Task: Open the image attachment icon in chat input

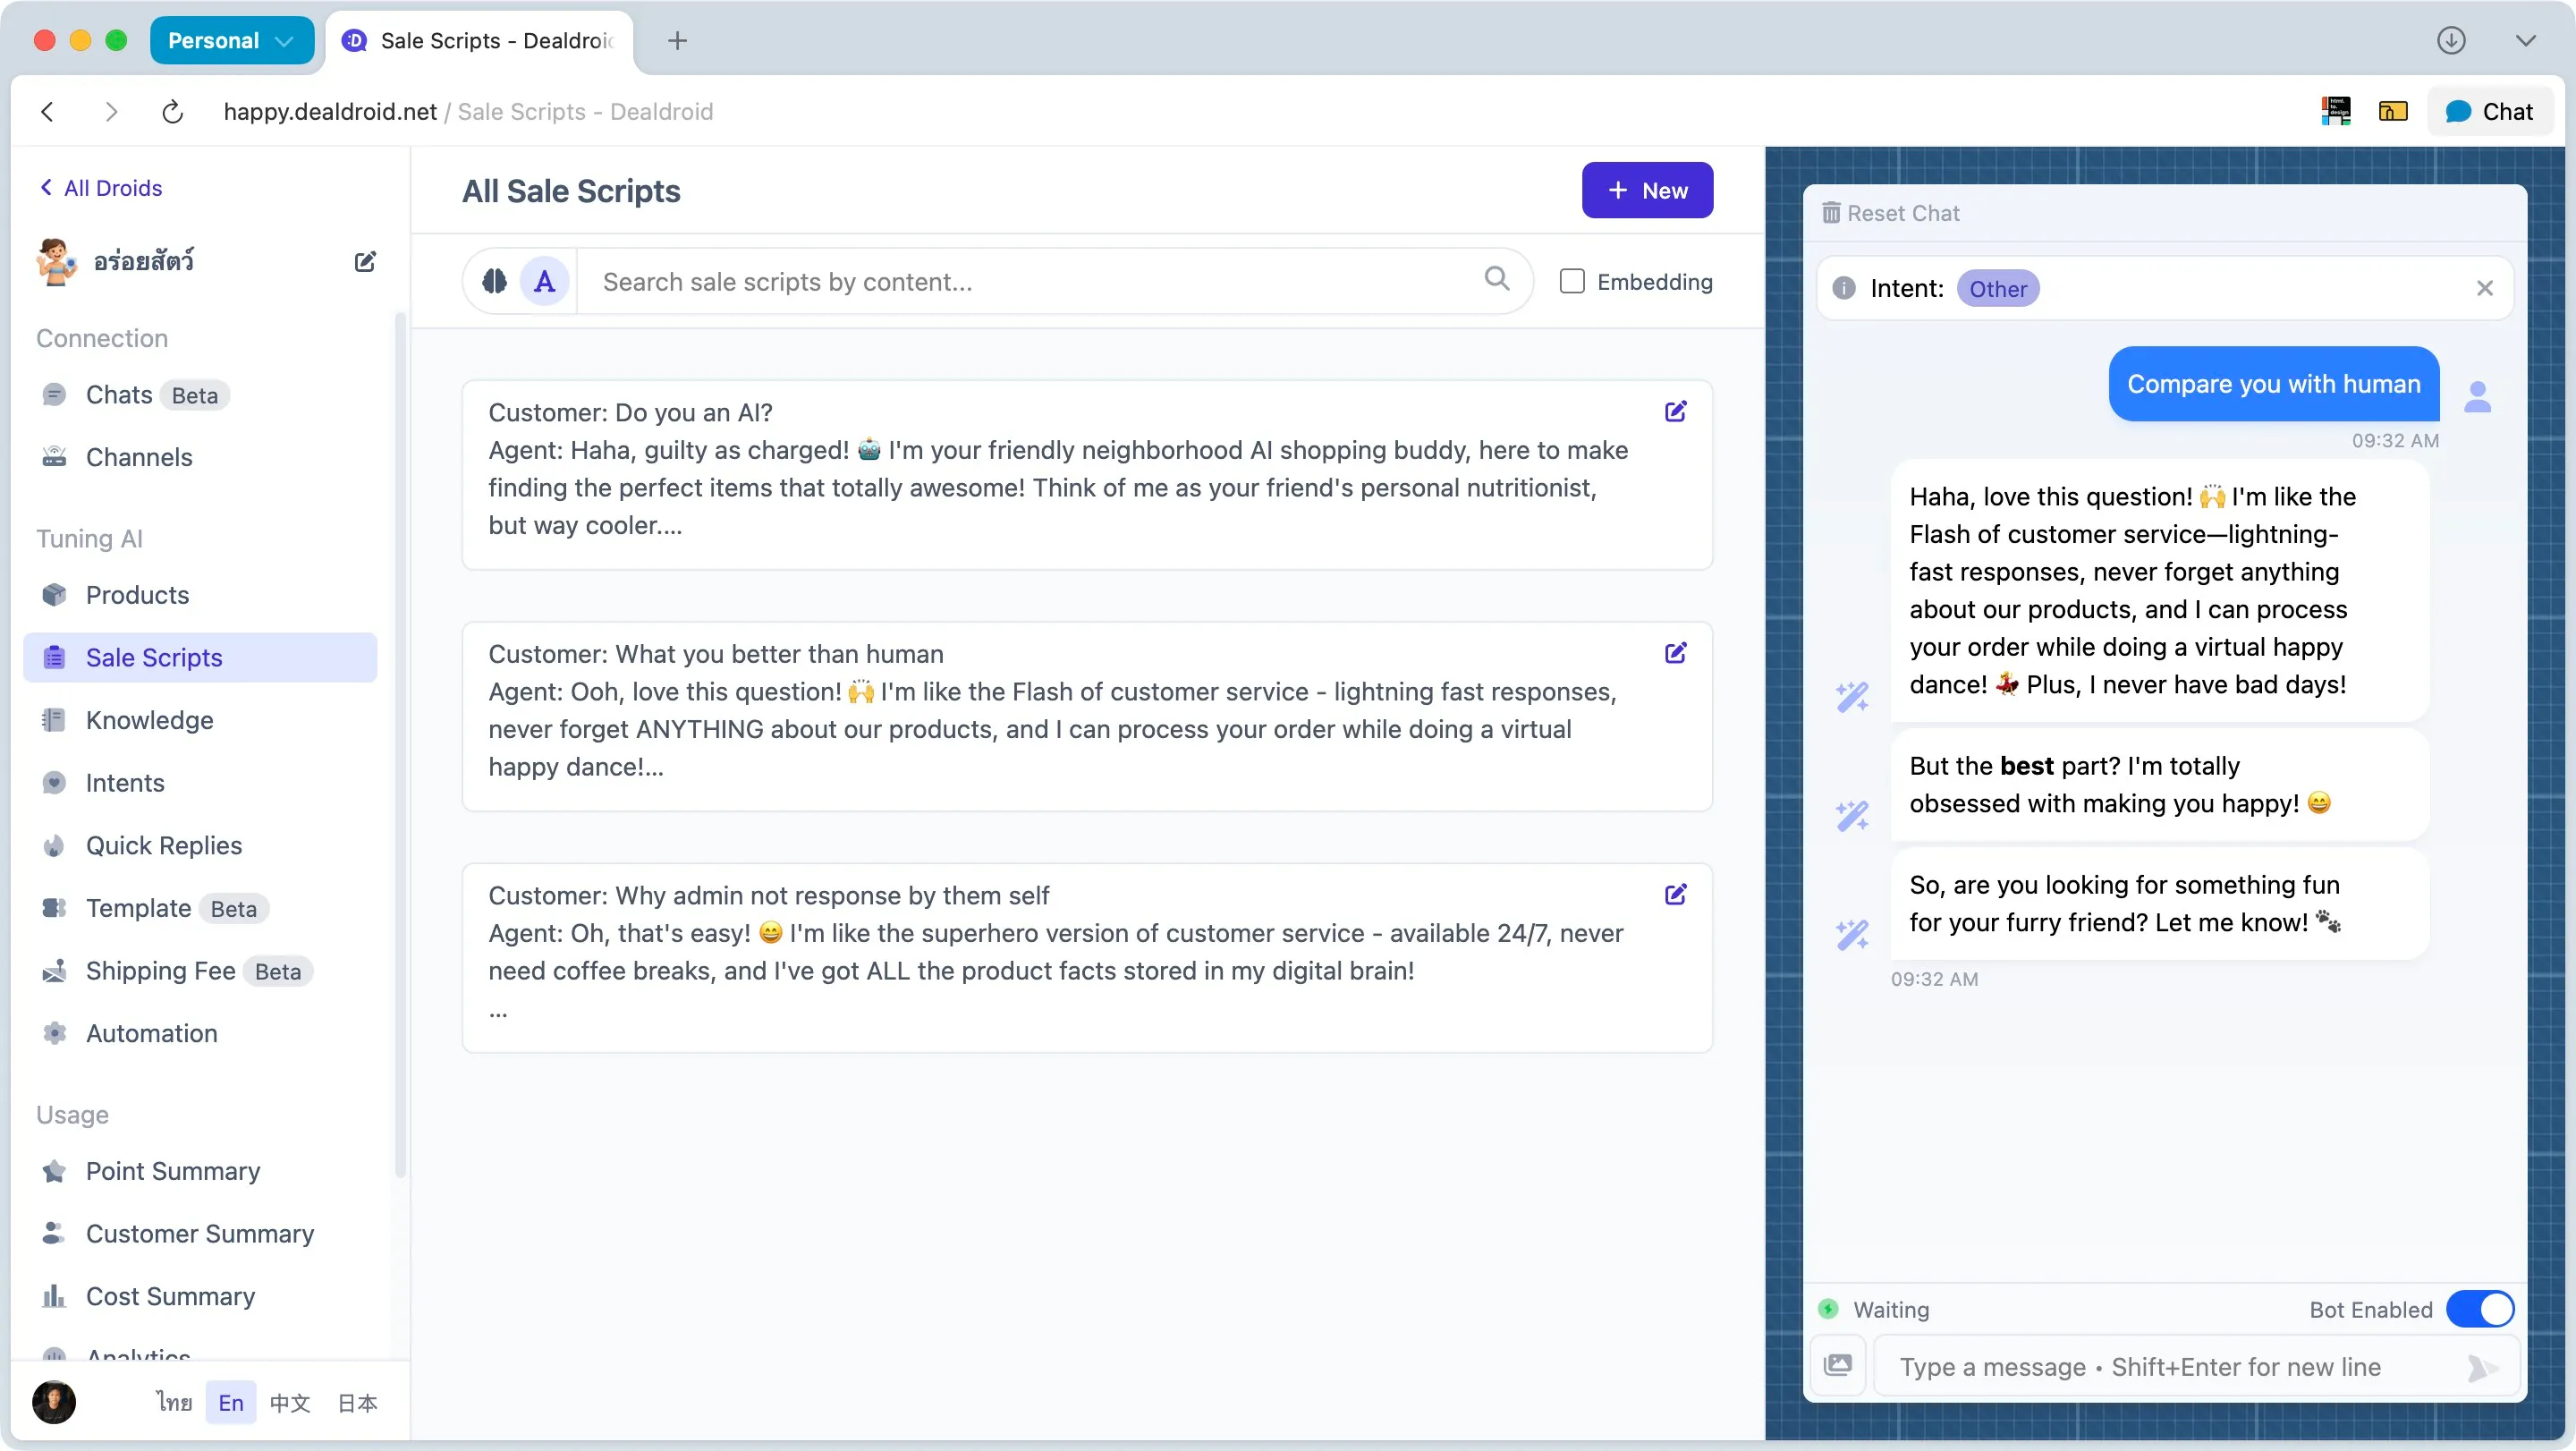Action: pyautogui.click(x=1840, y=1365)
